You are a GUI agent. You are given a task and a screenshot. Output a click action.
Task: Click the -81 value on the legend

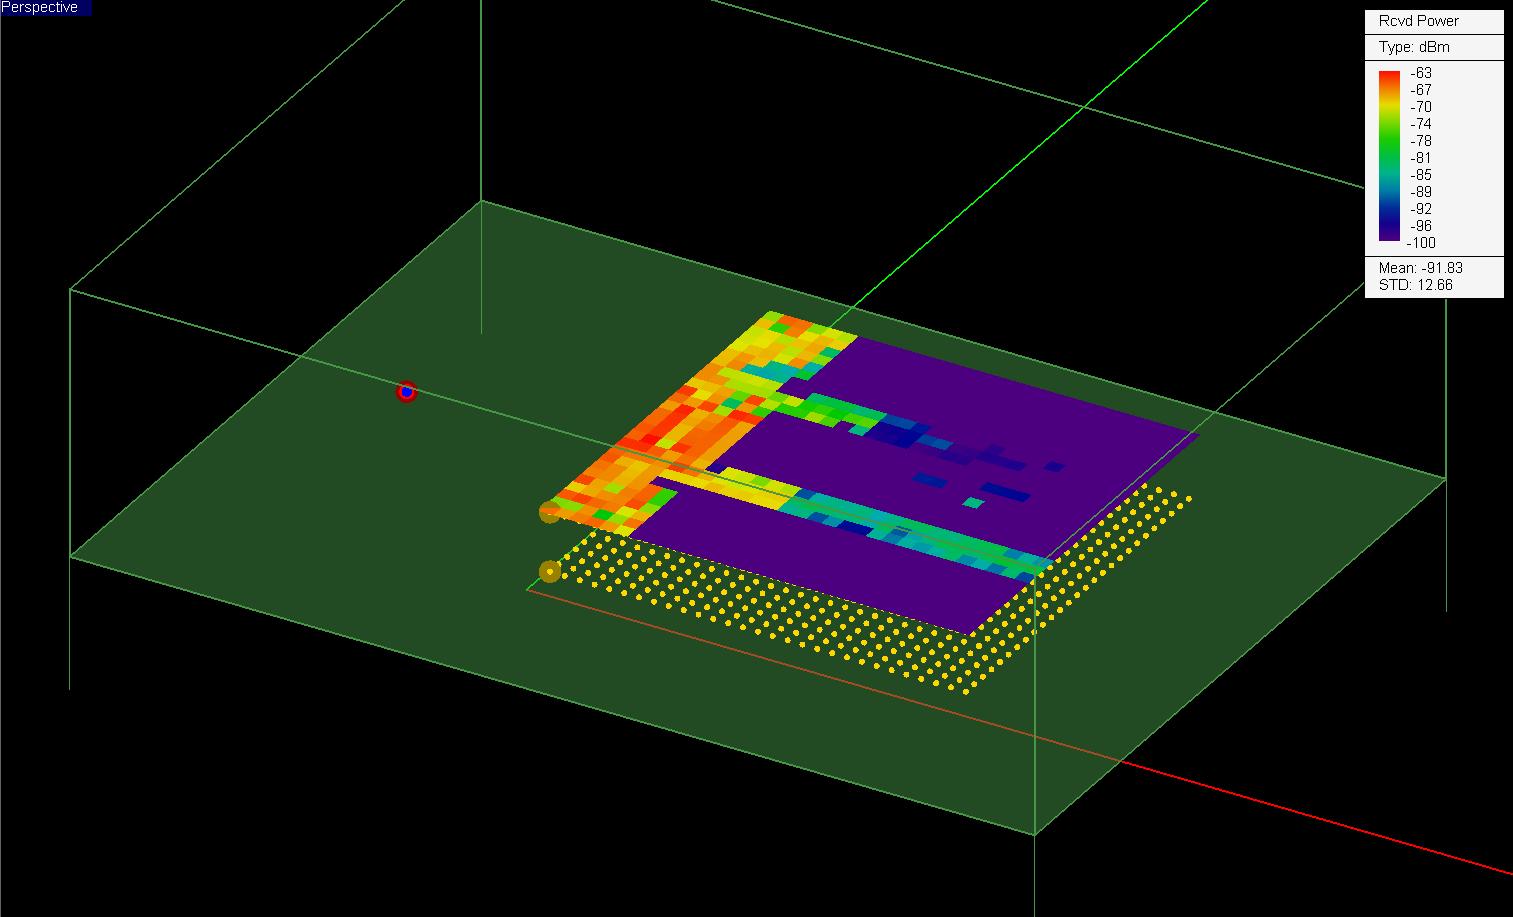[x=1421, y=158]
